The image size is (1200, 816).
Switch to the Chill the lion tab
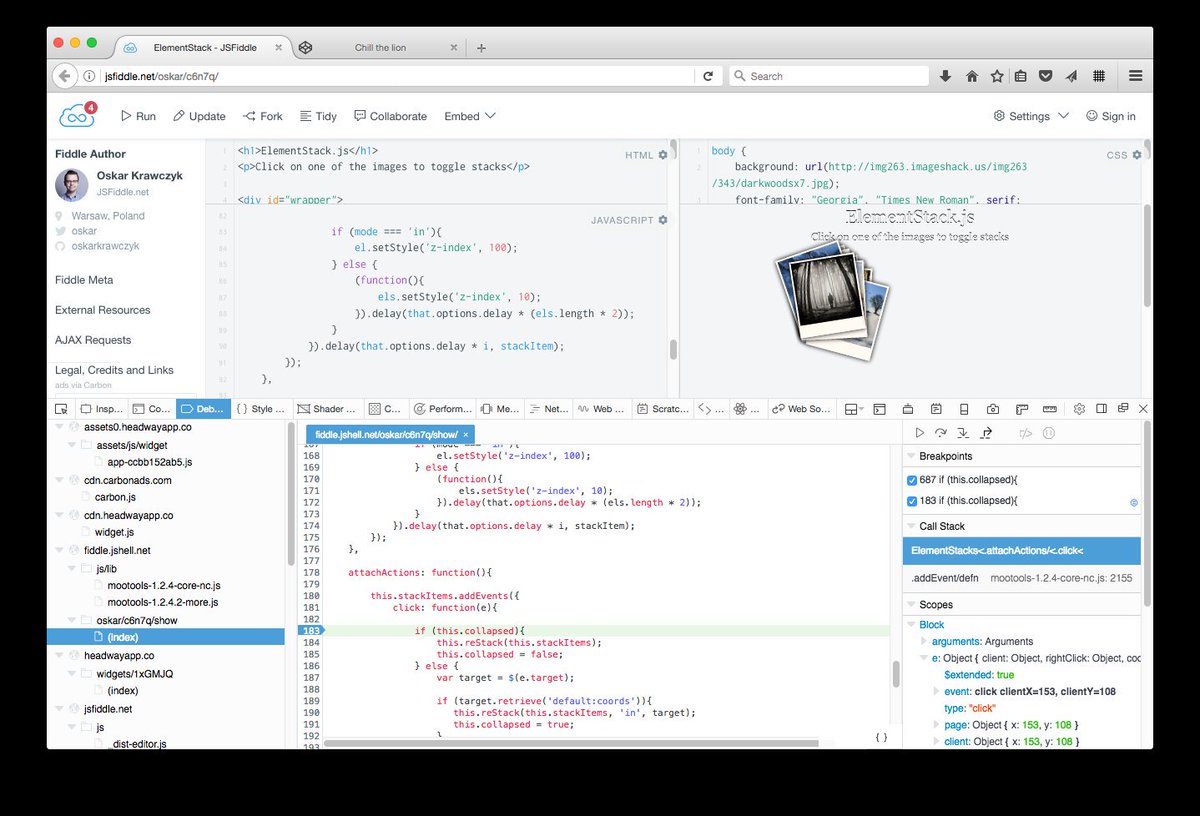coord(380,48)
